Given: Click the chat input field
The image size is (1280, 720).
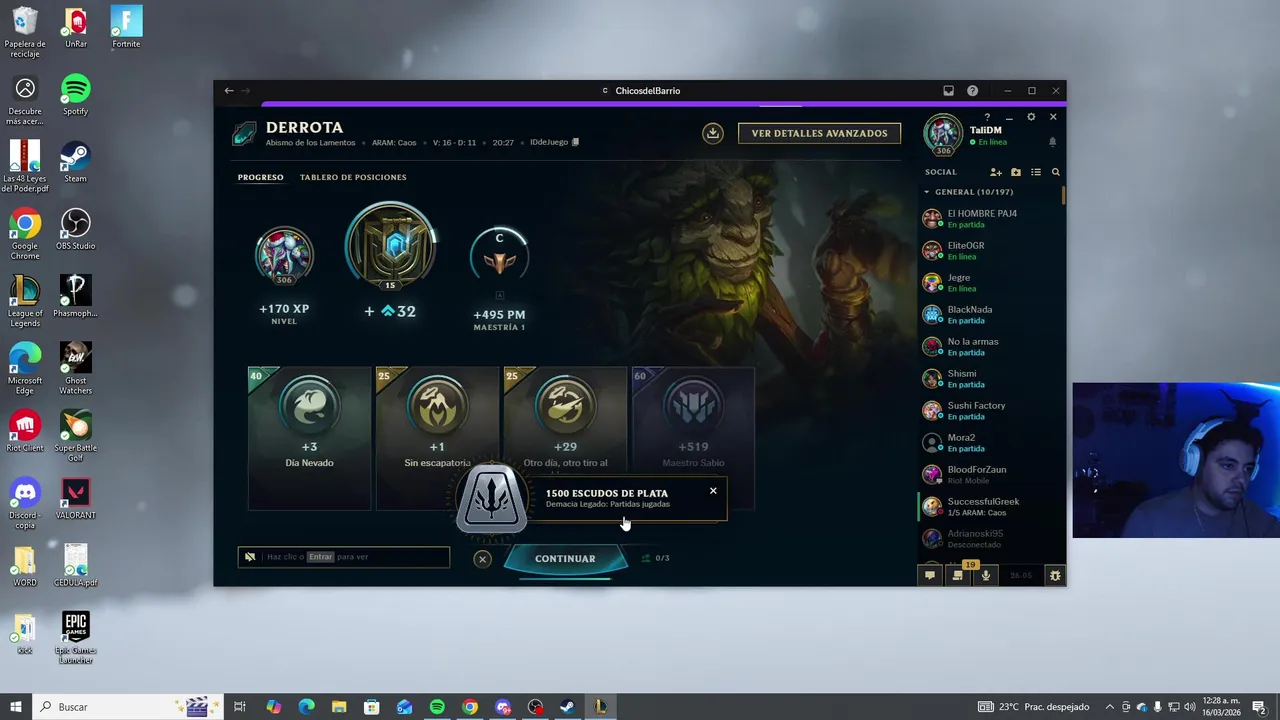Looking at the screenshot, I should tap(344, 557).
